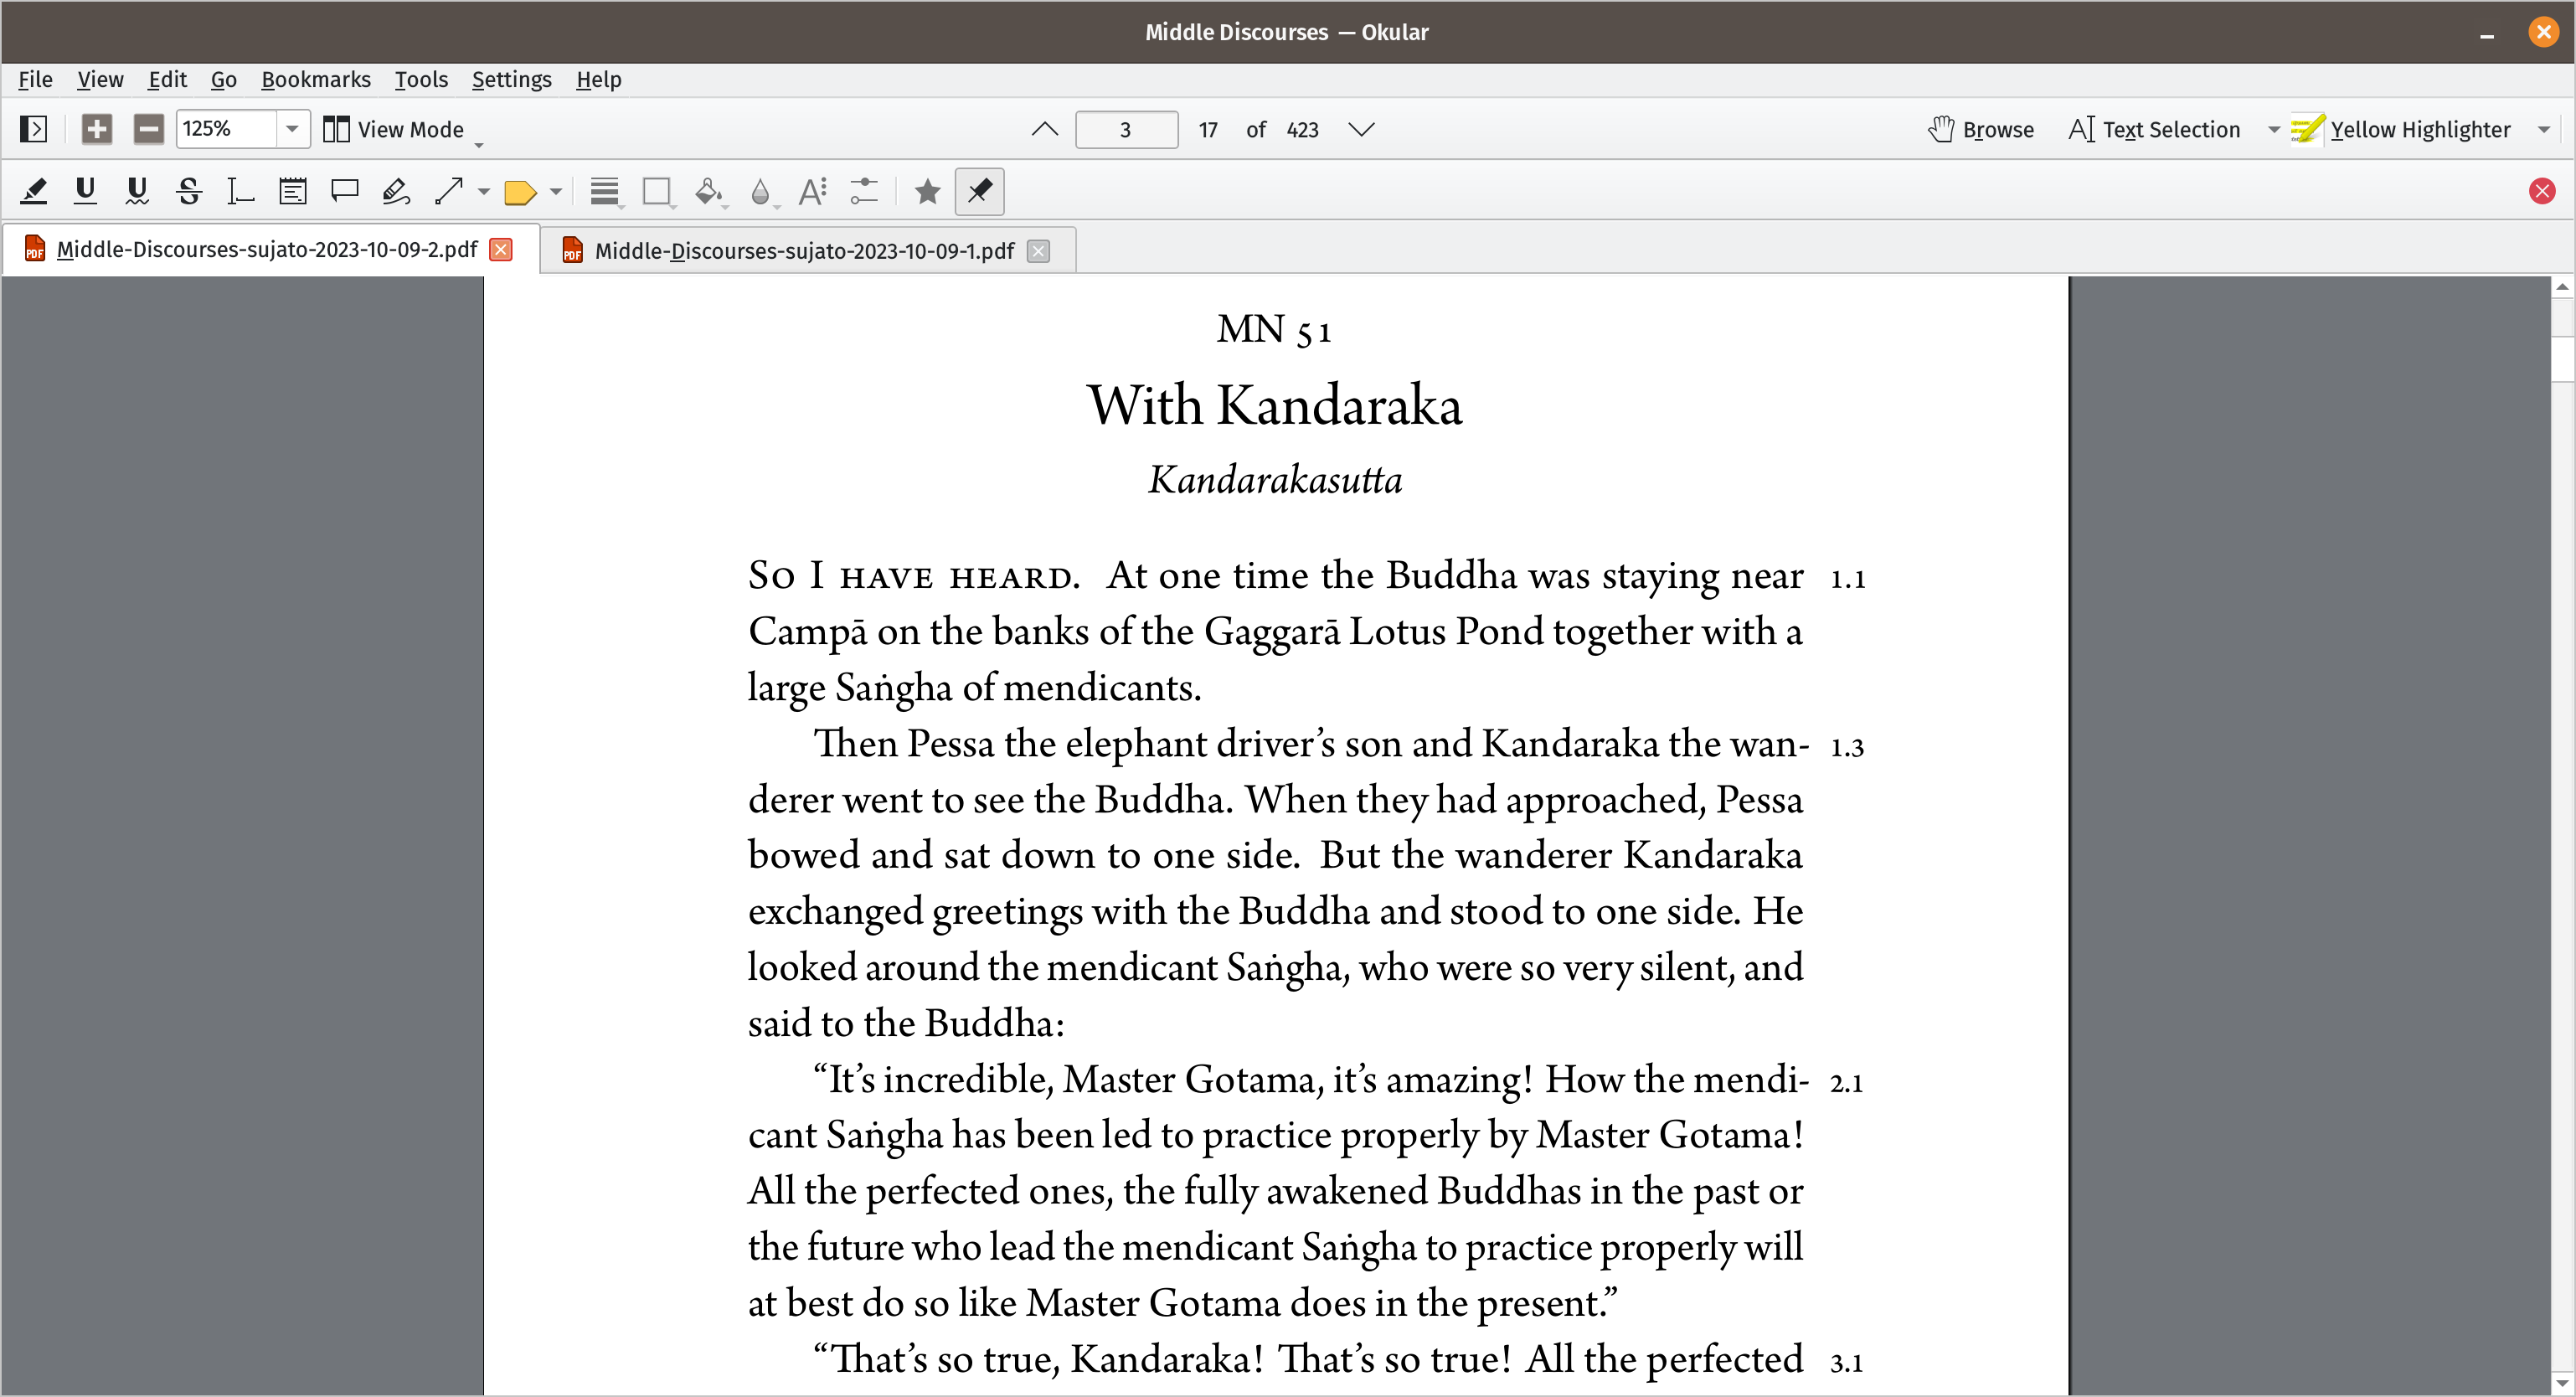
Task: Close the 2023-10-09-2.pdf tab
Action: [x=501, y=249]
